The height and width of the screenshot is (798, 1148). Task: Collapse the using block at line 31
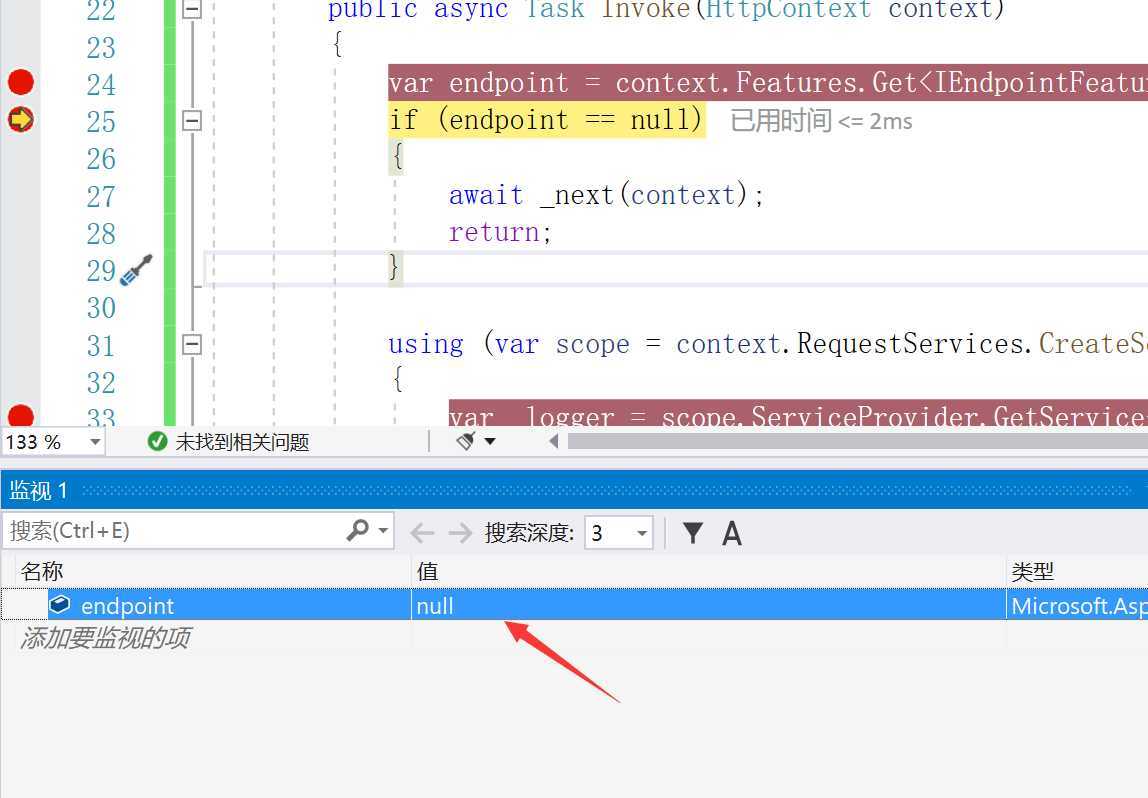[x=192, y=344]
